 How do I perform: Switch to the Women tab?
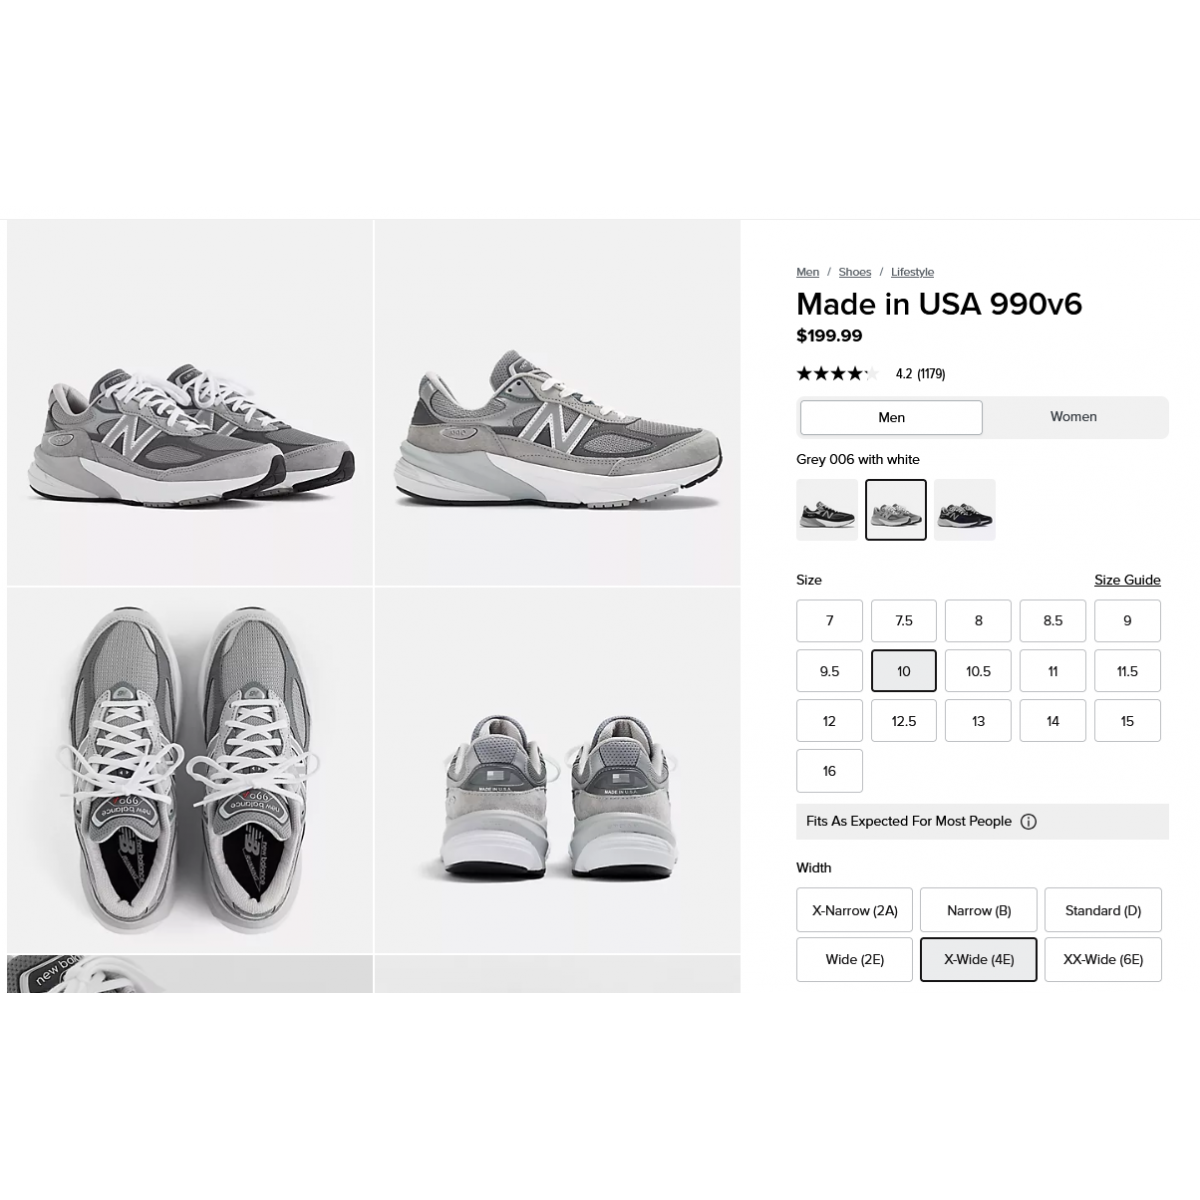coord(1073,417)
